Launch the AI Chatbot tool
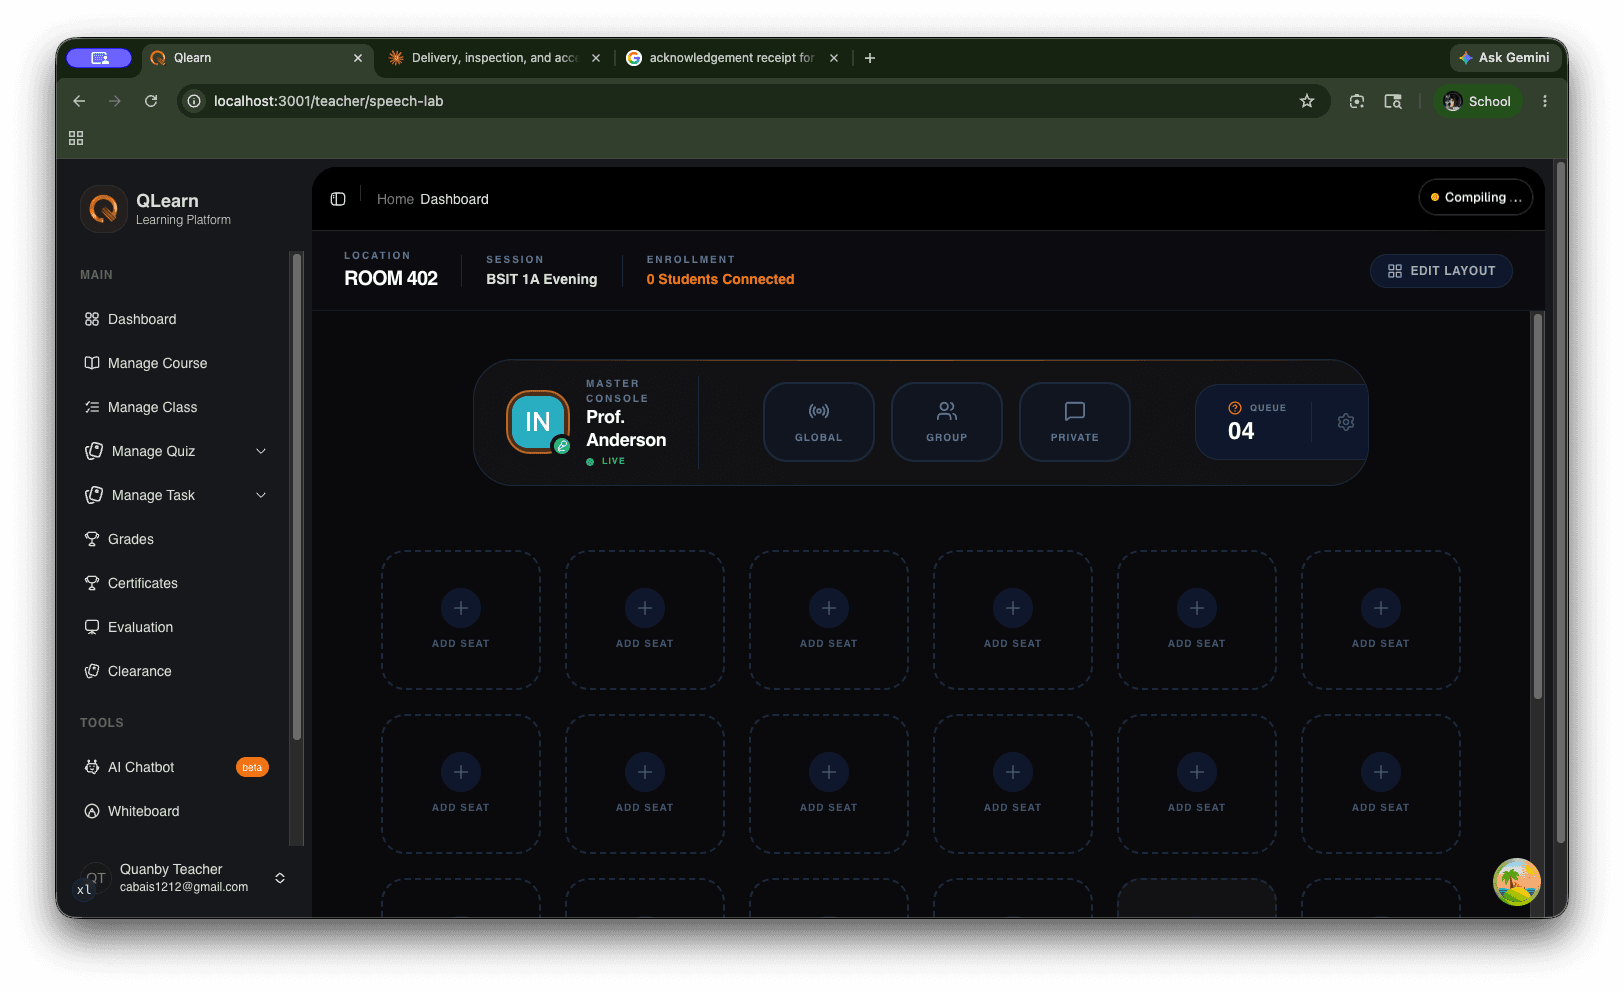The width and height of the screenshot is (1624, 992). (141, 767)
